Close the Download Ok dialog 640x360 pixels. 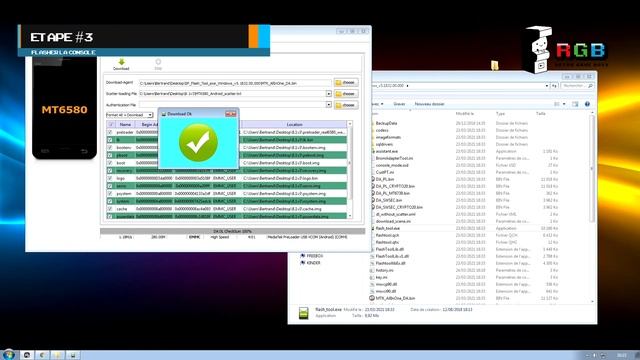[x=231, y=114]
